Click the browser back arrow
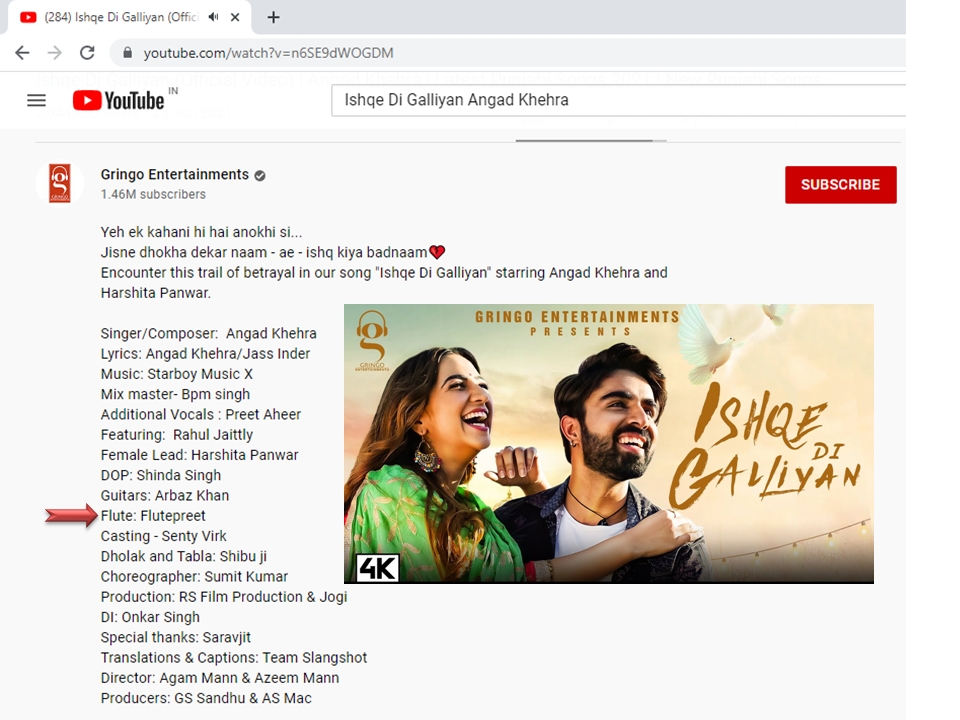Viewport: 960px width, 720px height. tap(22, 53)
